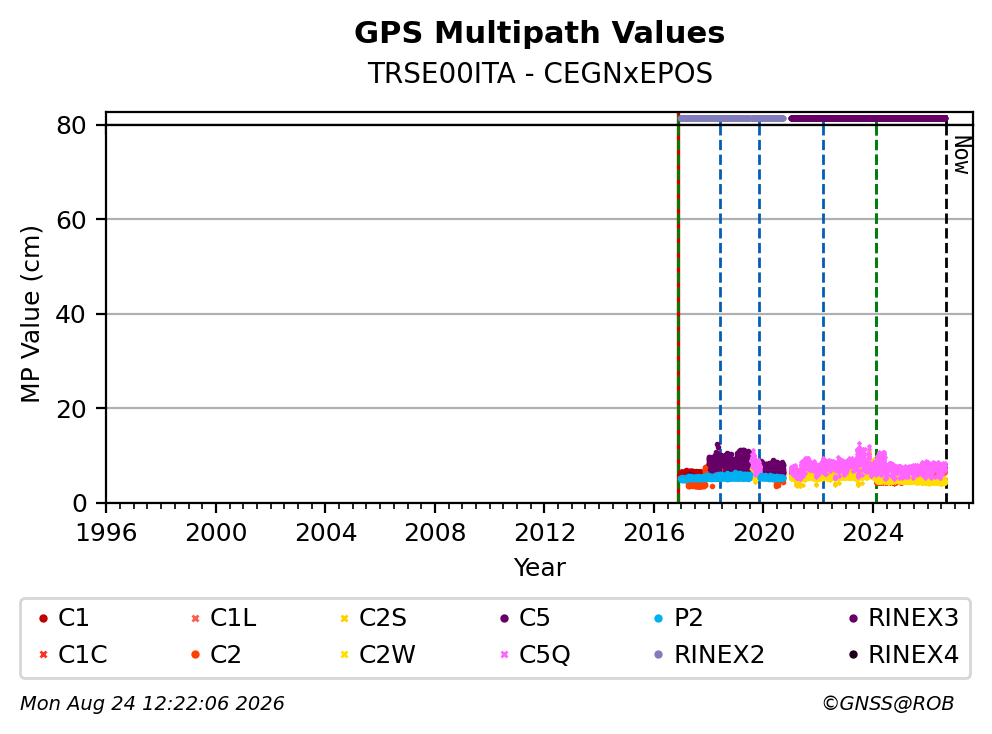Image resolution: width=992 pixels, height=734 pixels.
Task: Click the 2020 tick label on the year axis
Action: tap(764, 533)
